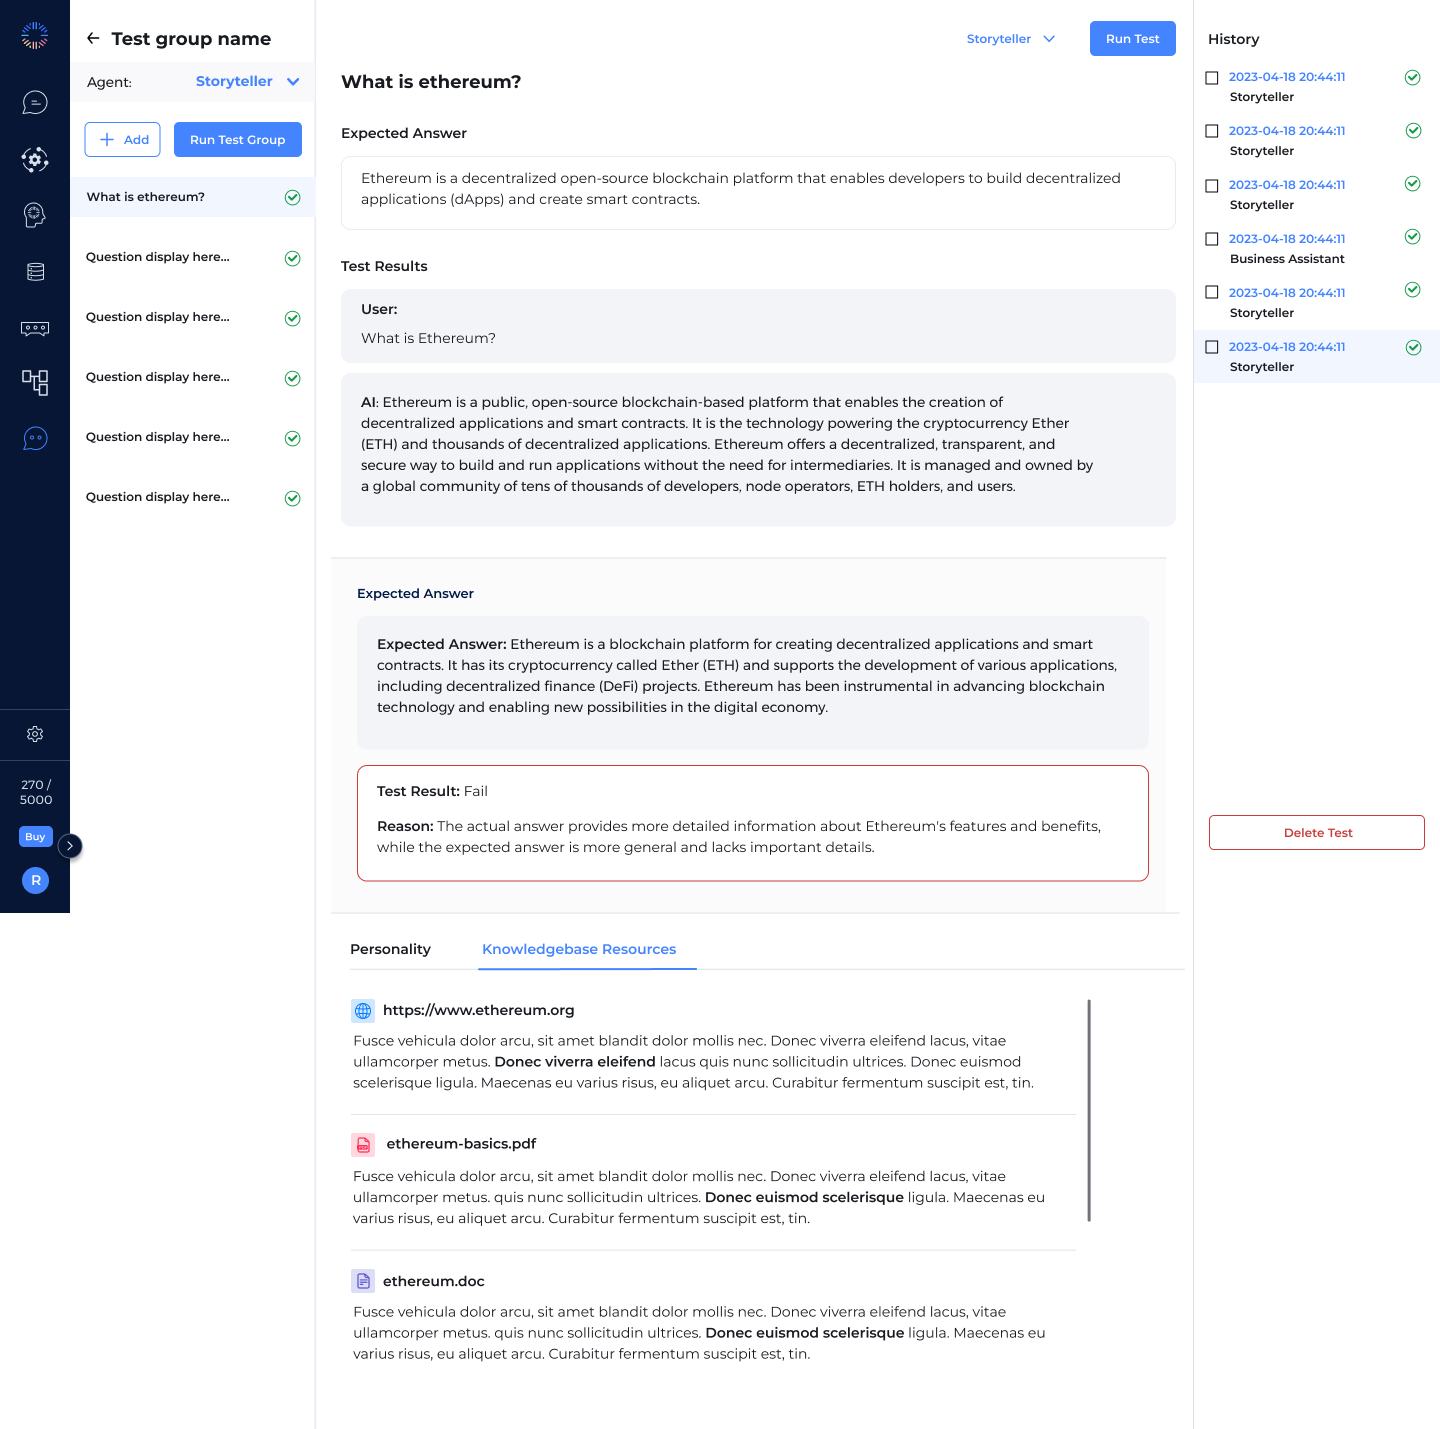This screenshot has width=1440, height=1429.
Task: Click the 270 / 5000 credits counter
Action: click(x=36, y=792)
